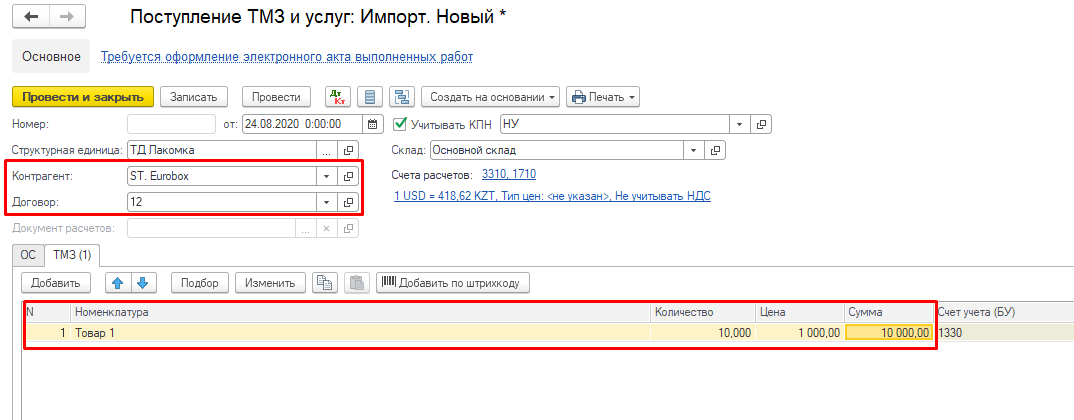This screenshot has height=420, width=1074.
Task: Open the document structure tree icon
Action: (402, 97)
